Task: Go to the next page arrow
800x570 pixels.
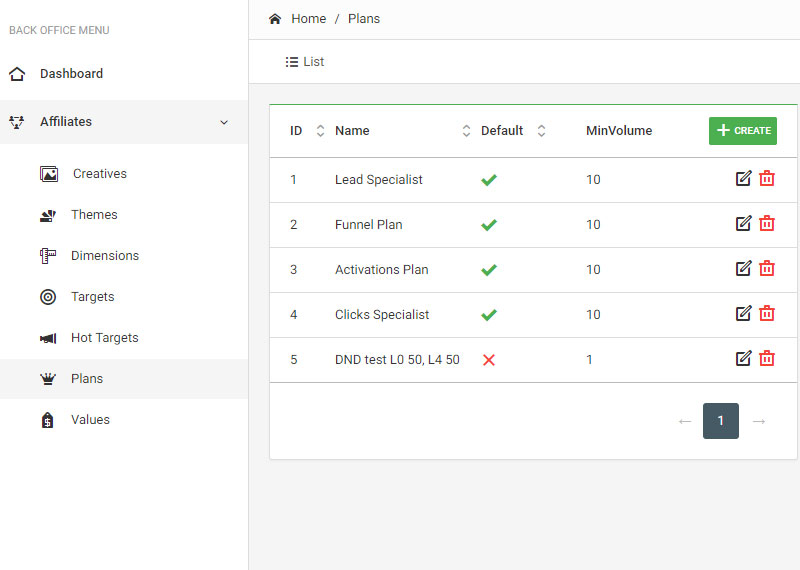Action: click(x=759, y=421)
